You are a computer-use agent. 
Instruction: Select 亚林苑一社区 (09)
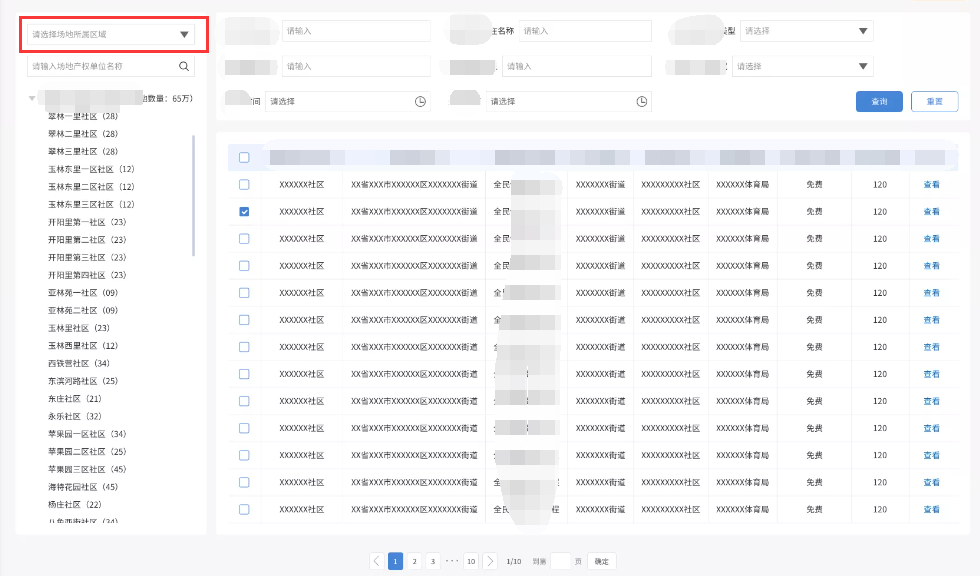point(83,292)
